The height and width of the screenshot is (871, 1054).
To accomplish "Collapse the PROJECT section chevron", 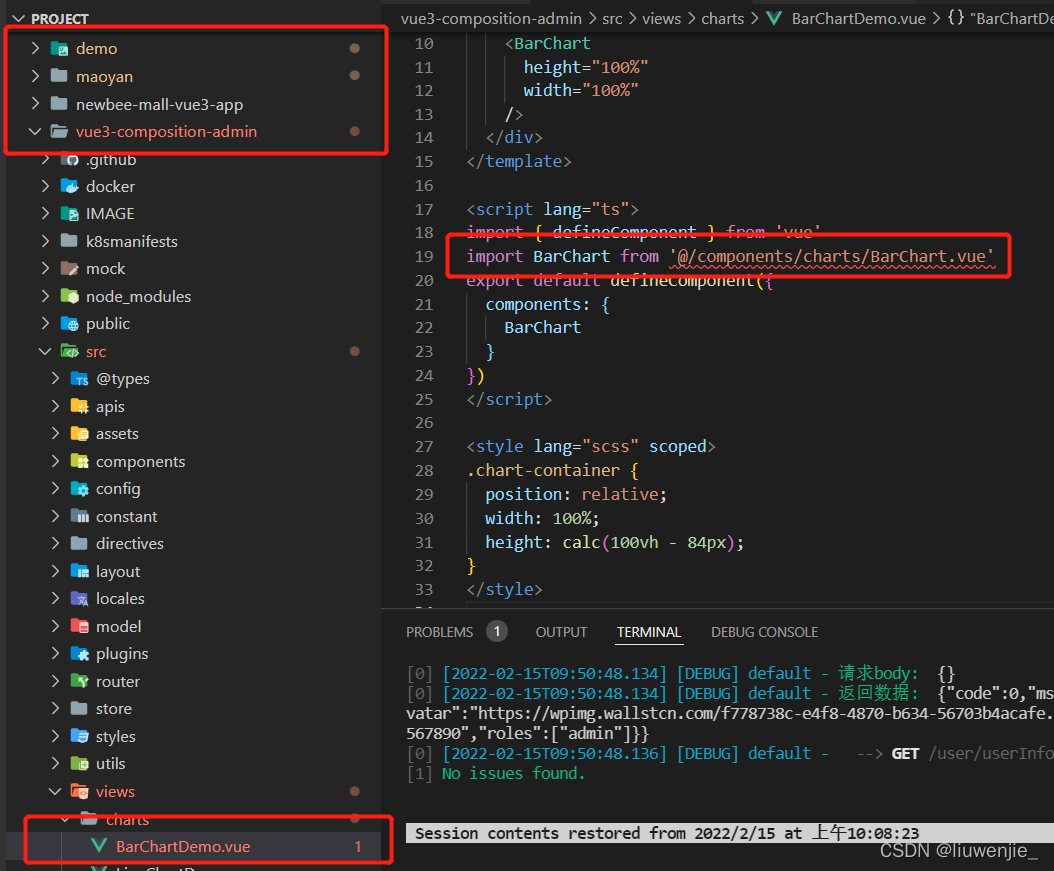I will point(18,19).
